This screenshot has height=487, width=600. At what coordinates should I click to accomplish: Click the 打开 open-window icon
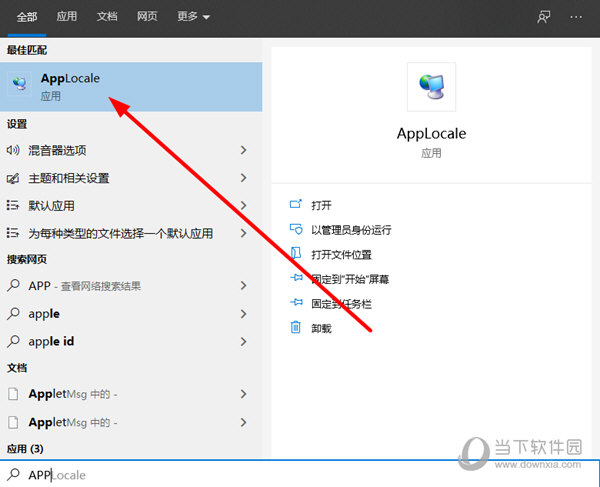(x=296, y=204)
